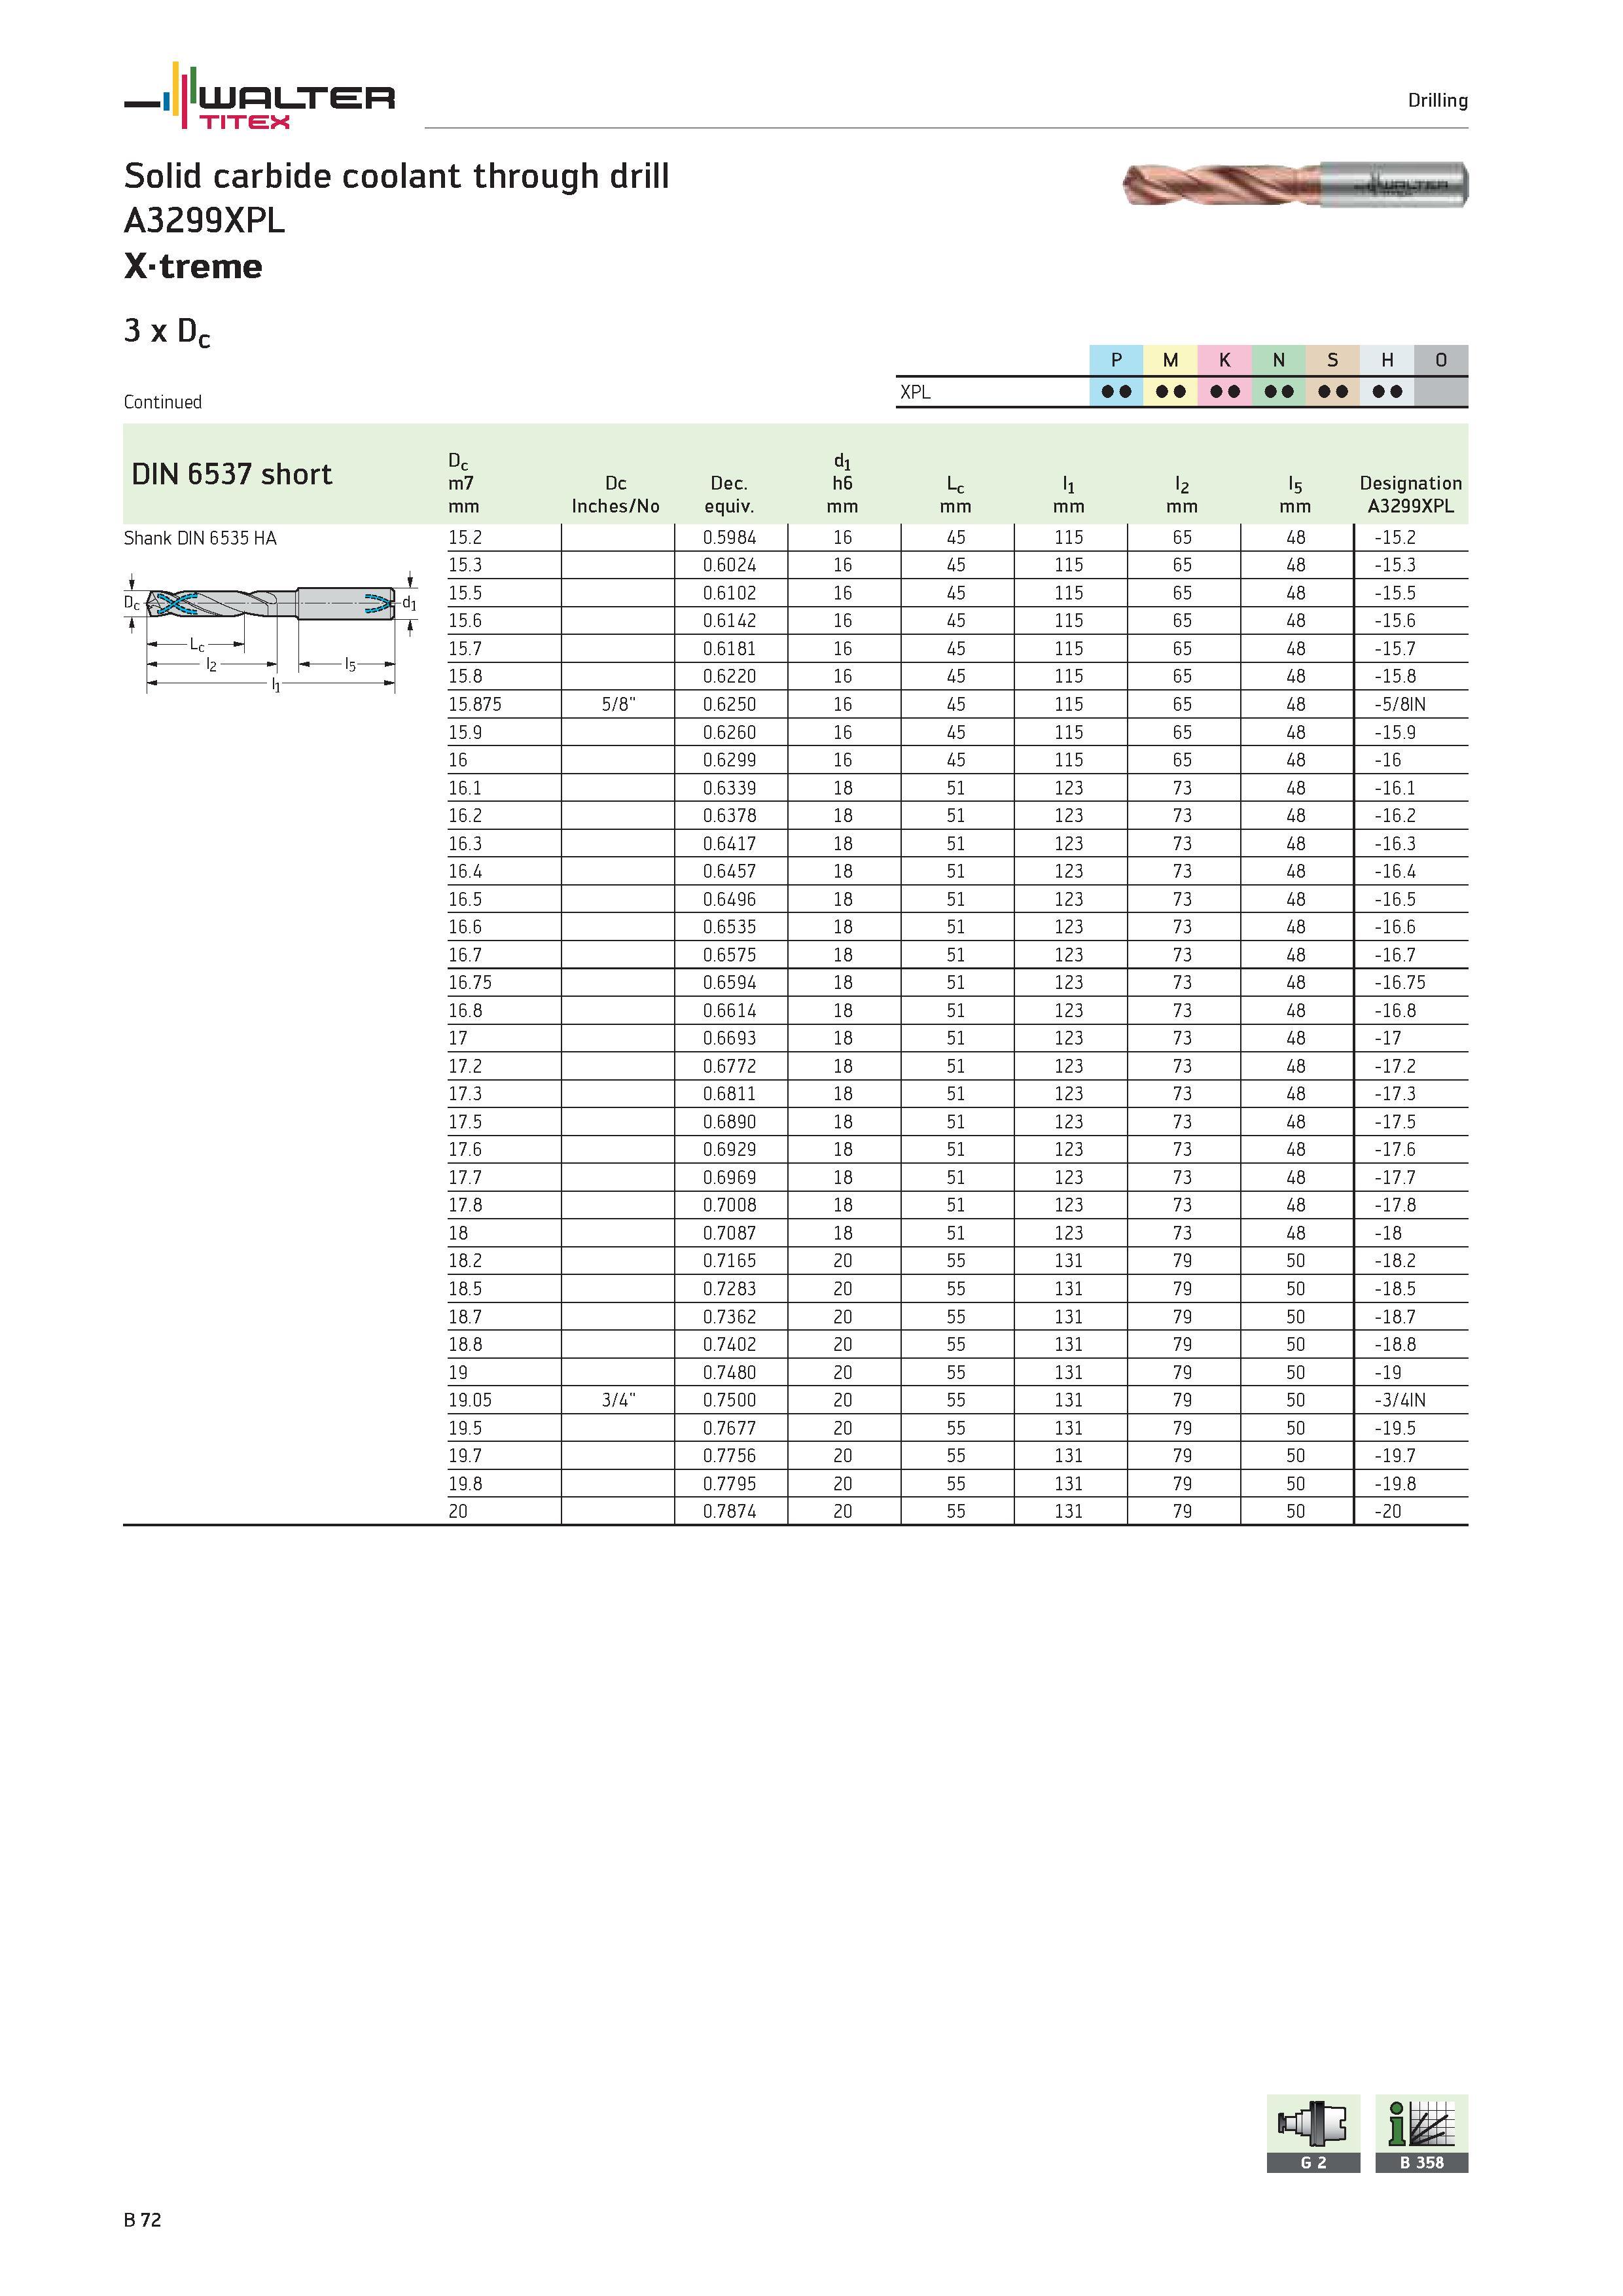Screen dimensions: 1623x2296
Task: Click the "l1 mm" column header
Action: tap(1068, 495)
